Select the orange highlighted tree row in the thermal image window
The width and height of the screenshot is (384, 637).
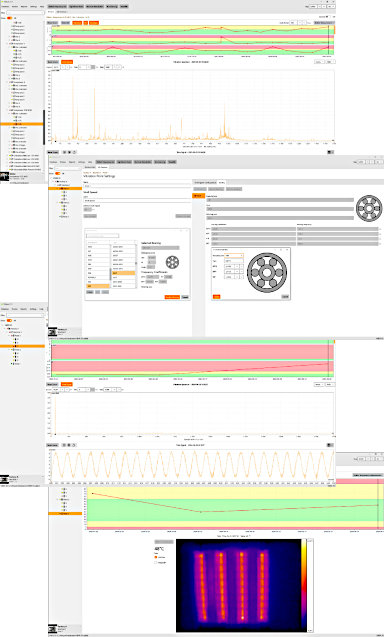click(x=65, y=514)
